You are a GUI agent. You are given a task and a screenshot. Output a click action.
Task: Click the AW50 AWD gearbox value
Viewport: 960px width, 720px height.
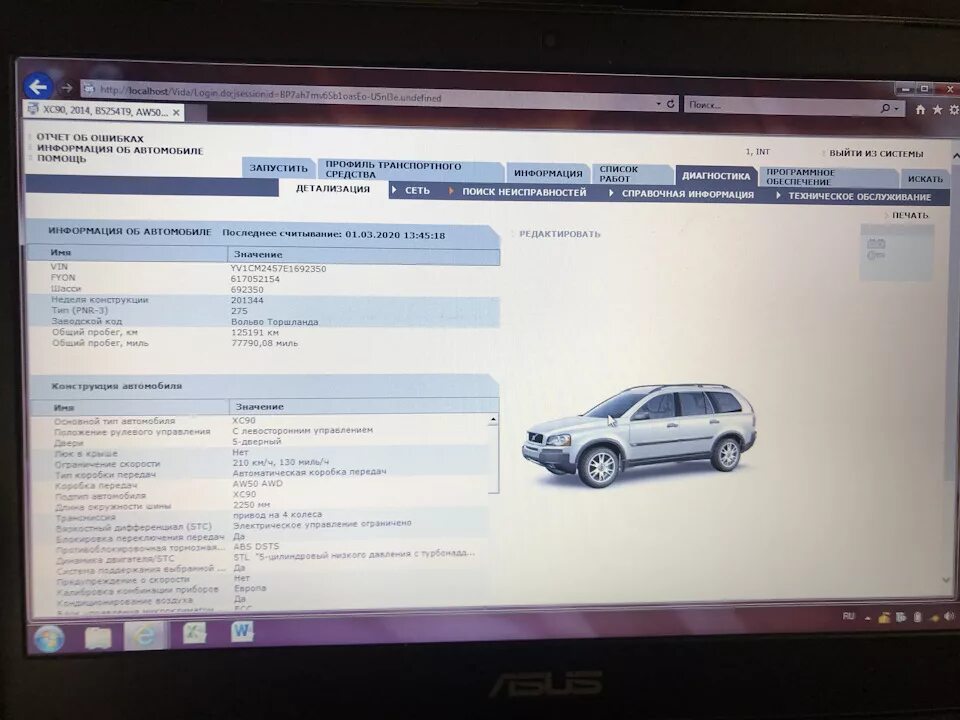(257, 483)
